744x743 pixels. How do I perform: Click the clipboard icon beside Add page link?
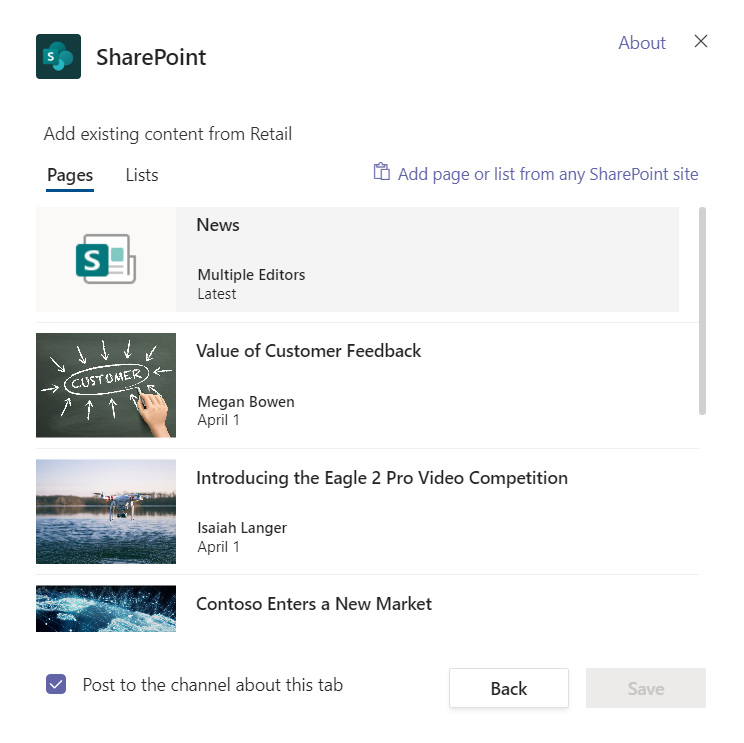click(x=381, y=172)
